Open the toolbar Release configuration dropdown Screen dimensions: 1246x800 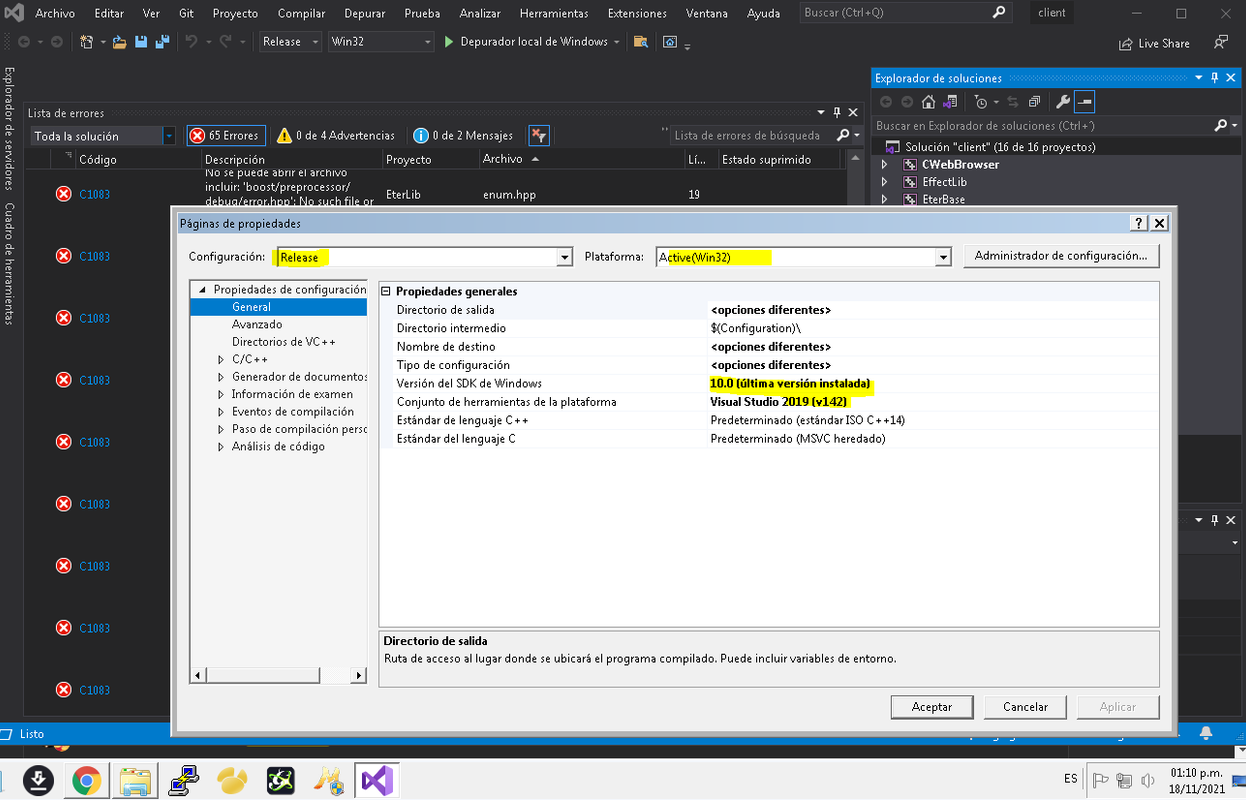pos(291,42)
